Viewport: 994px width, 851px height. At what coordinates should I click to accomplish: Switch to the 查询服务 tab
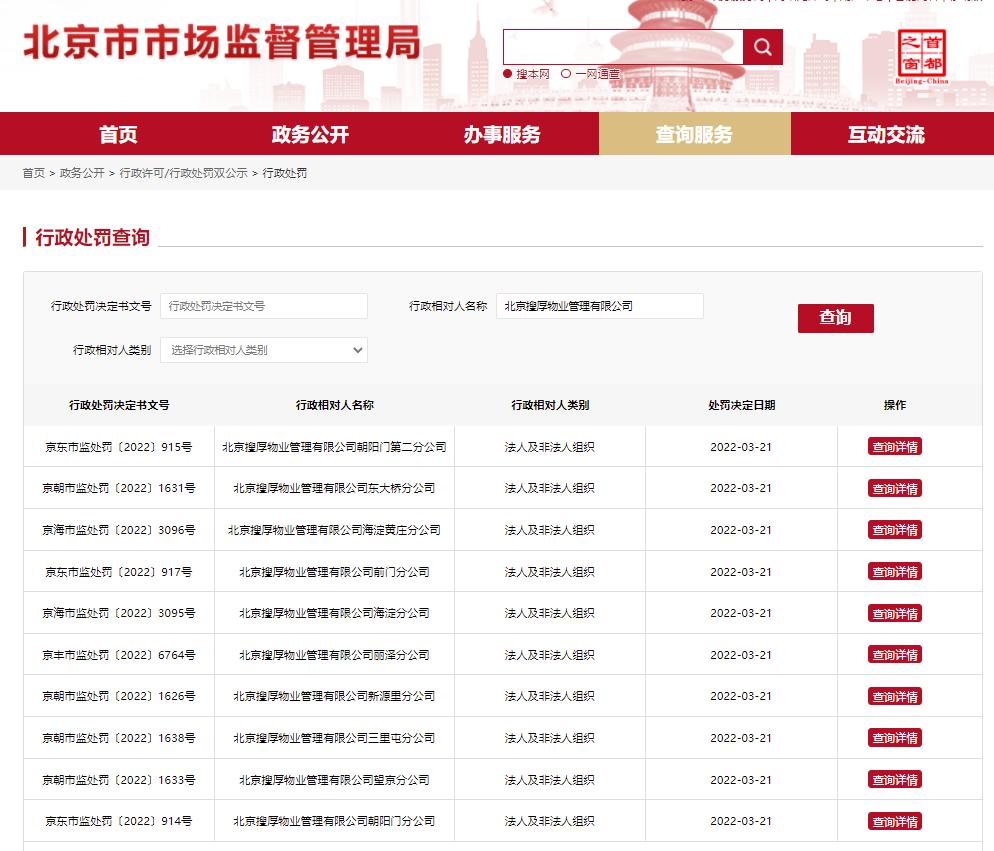tap(694, 133)
